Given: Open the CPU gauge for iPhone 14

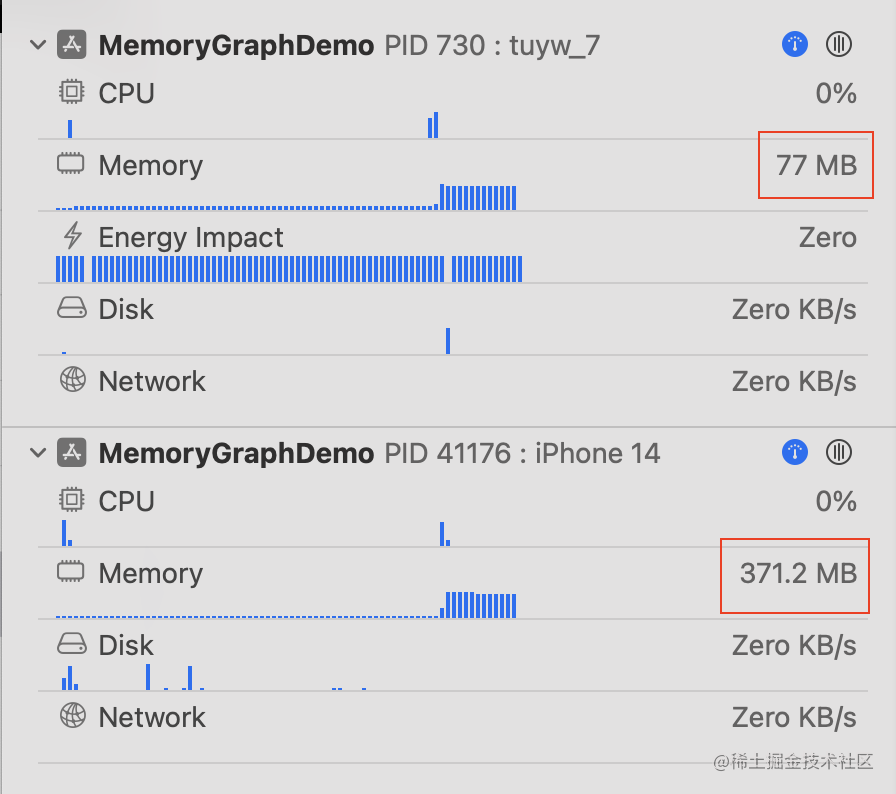Looking at the screenshot, I should pos(453,513).
